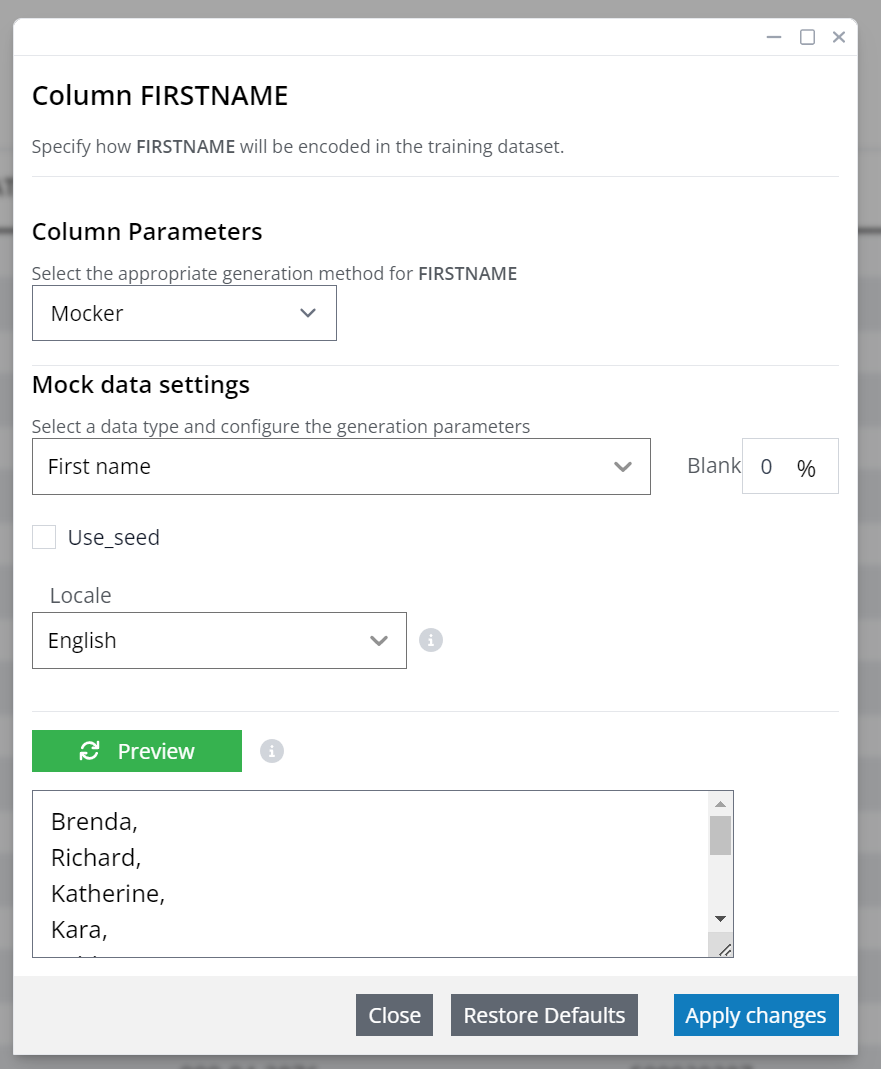Enable the Use_seed checkbox
Image resolution: width=881 pixels, height=1069 pixels.
(44, 537)
